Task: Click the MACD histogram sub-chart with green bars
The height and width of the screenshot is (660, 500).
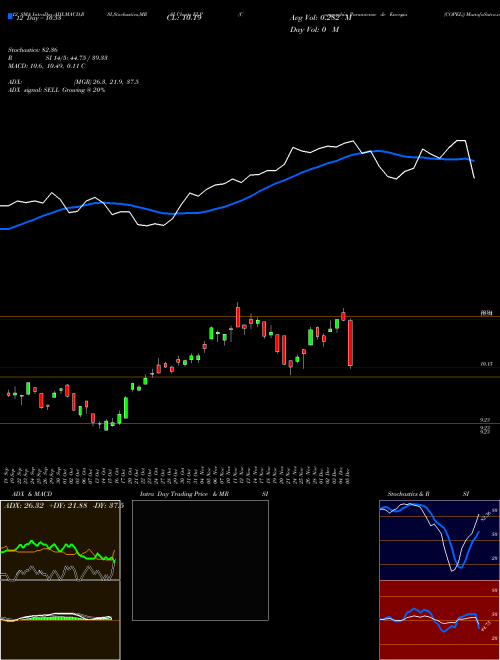Action: click(x=60, y=620)
